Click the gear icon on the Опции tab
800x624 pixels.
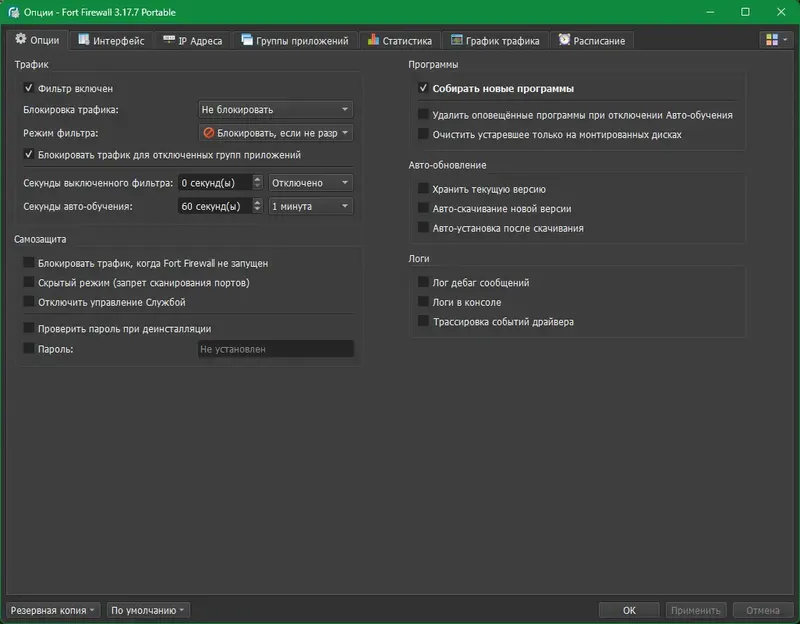click(x=20, y=39)
